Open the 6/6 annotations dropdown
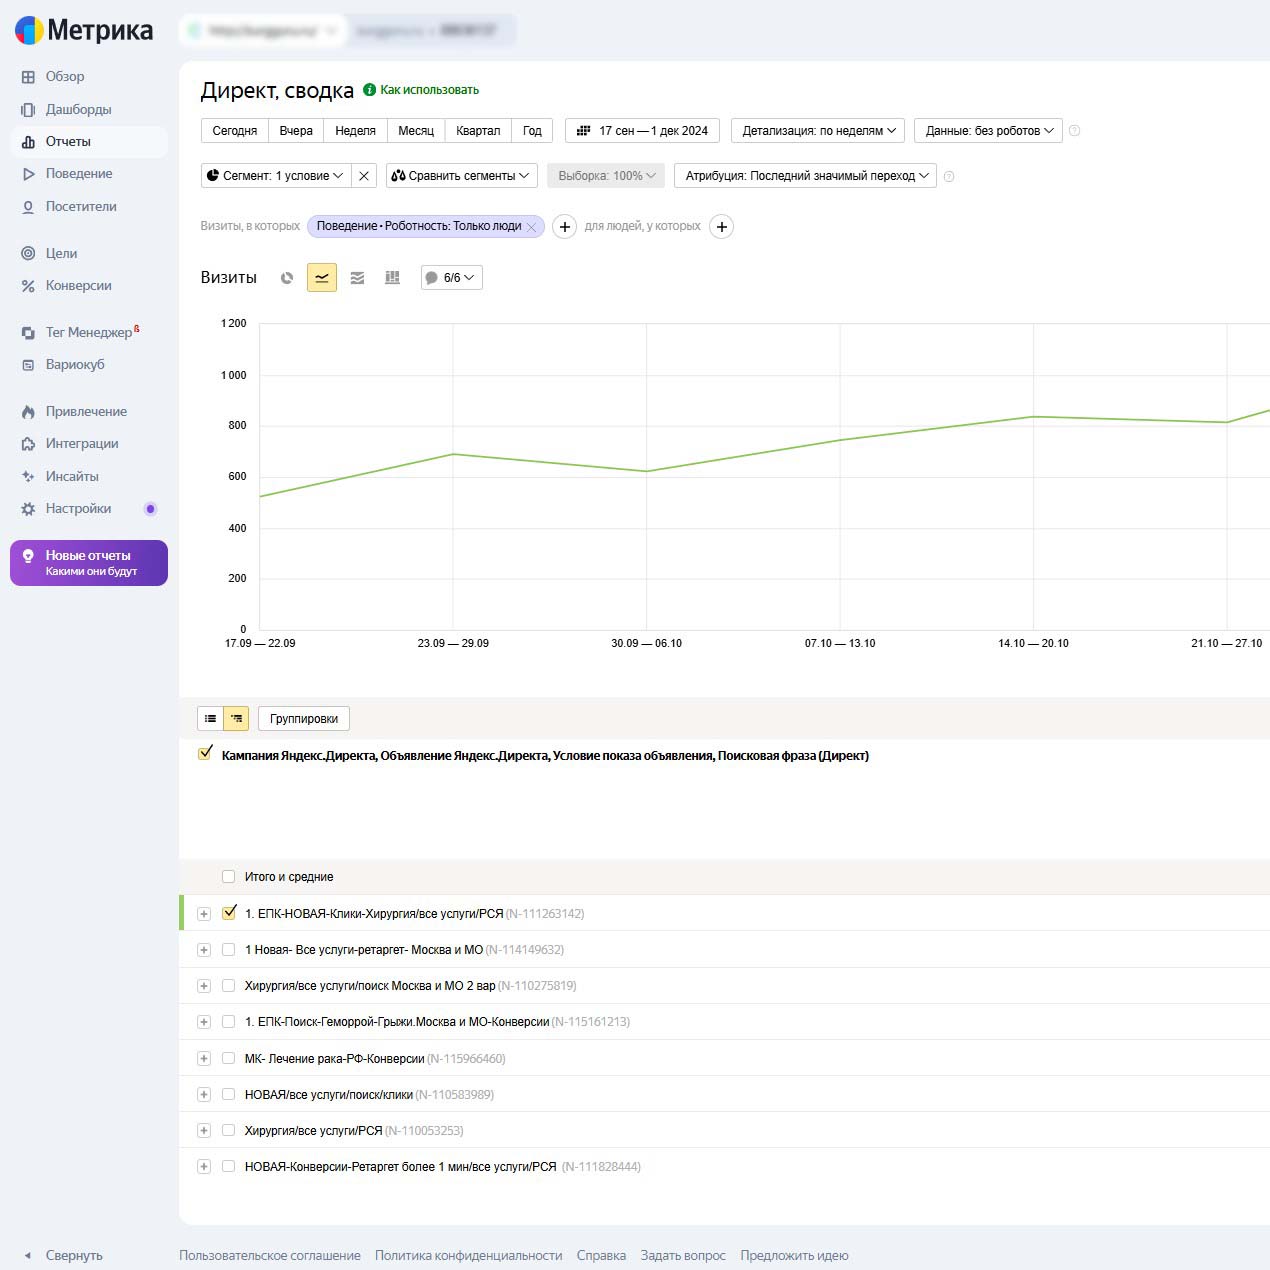1270x1270 pixels. coord(452,278)
